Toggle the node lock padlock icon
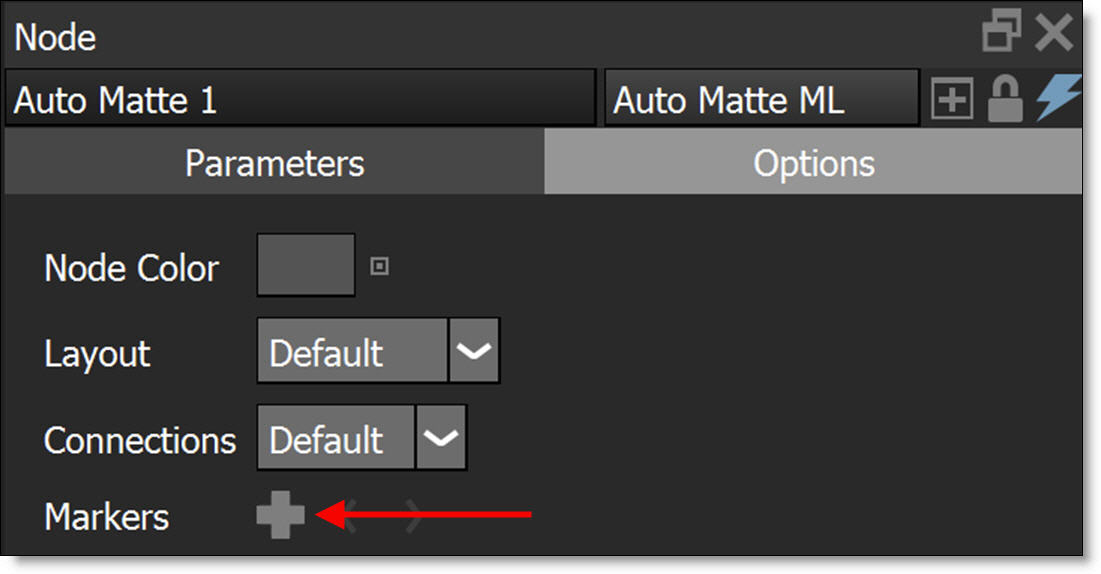Viewport: 1101px width, 574px height. 1004,100
